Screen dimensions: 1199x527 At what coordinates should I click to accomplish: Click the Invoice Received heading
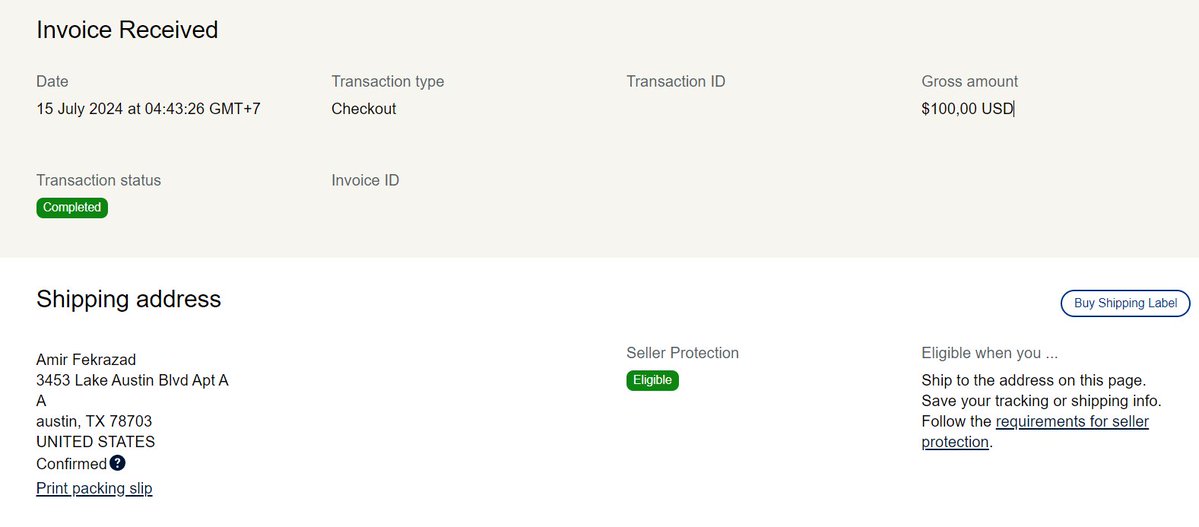click(x=127, y=30)
